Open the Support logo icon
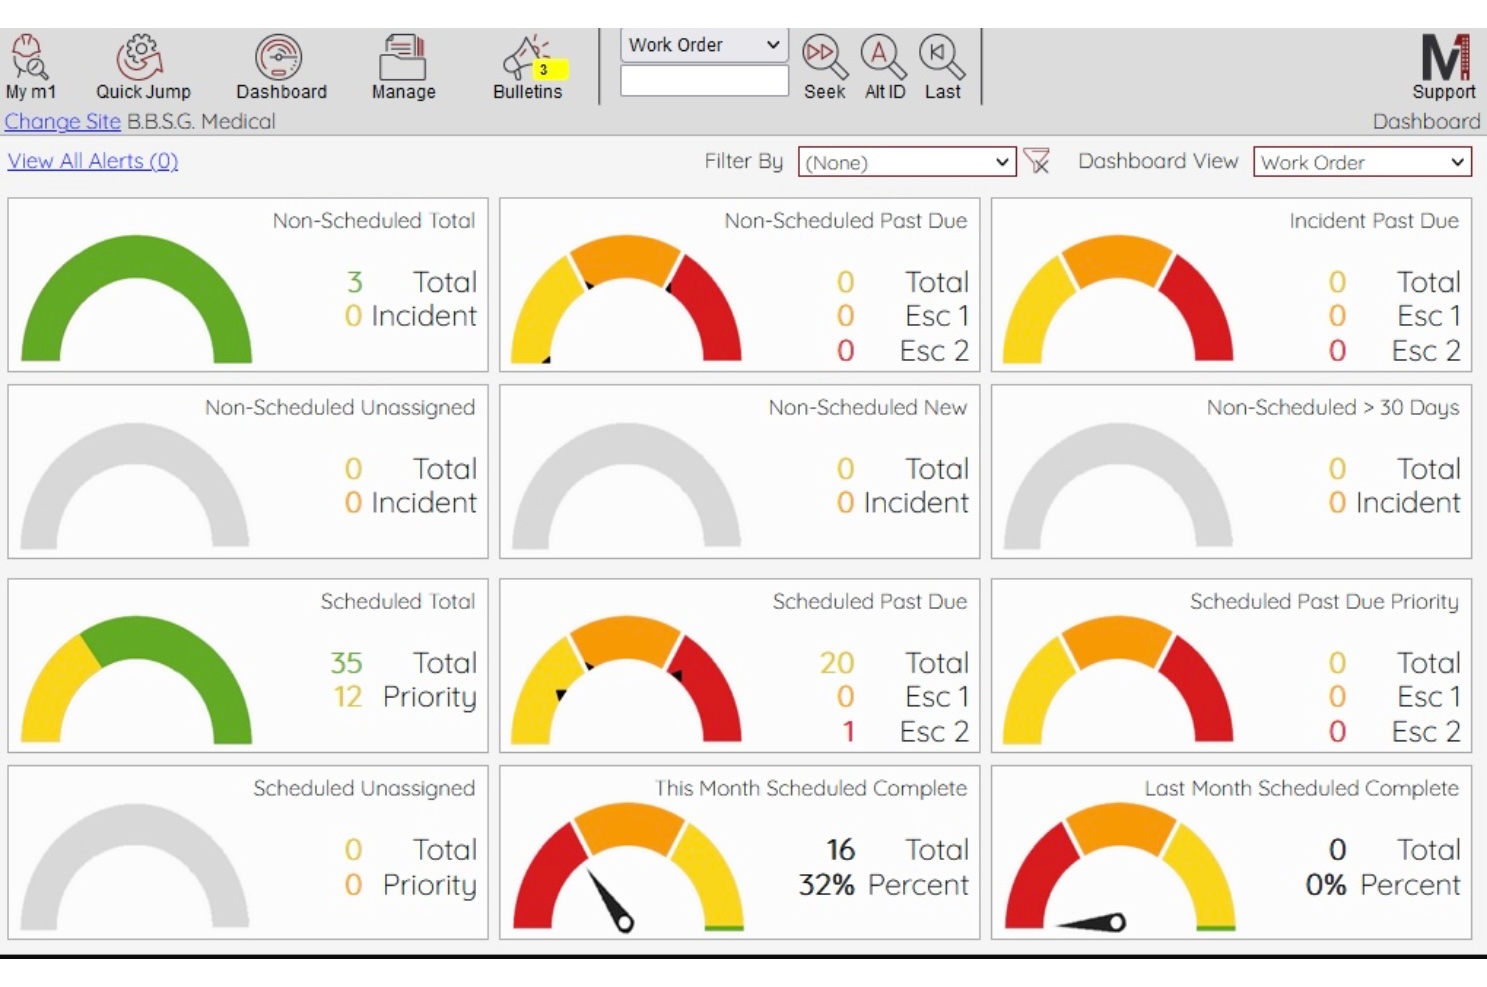The width and height of the screenshot is (1487, 987). (x=1446, y=58)
